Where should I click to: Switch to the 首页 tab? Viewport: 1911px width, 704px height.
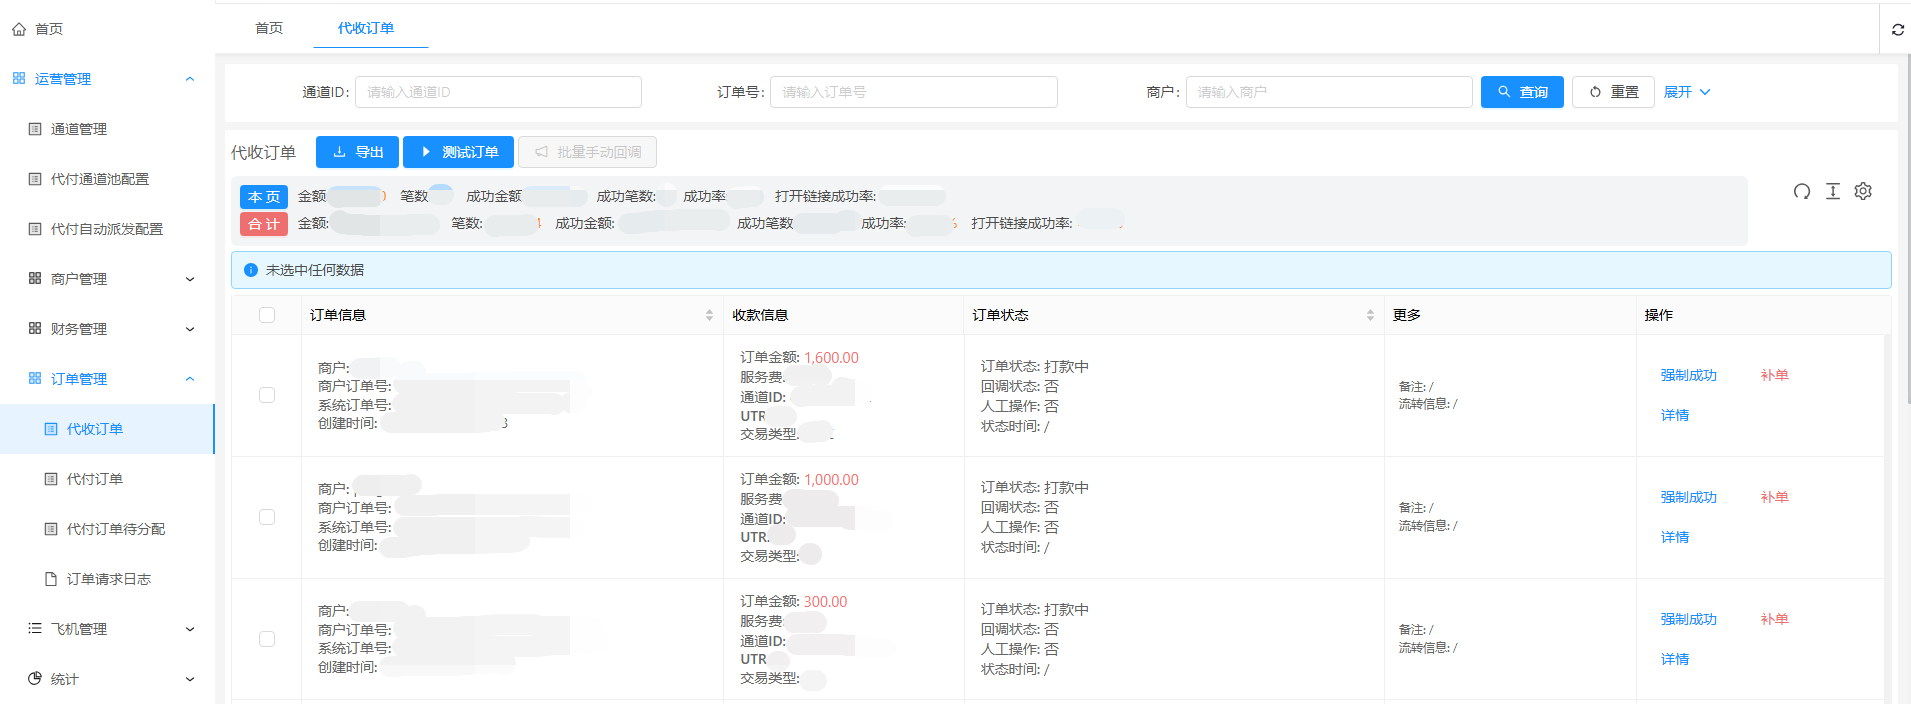point(269,28)
